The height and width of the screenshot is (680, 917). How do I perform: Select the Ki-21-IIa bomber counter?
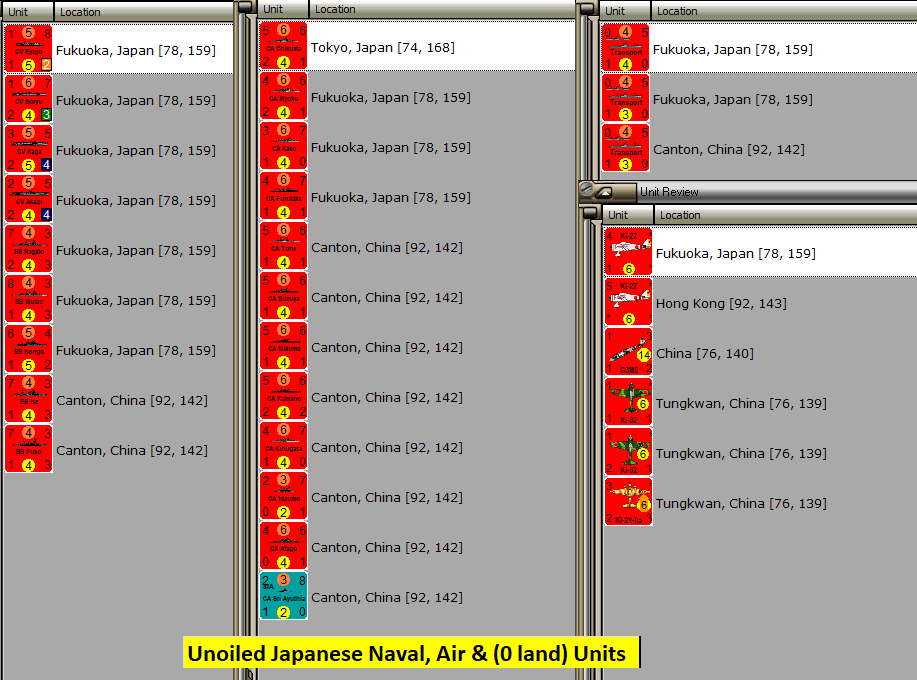pyautogui.click(x=629, y=502)
